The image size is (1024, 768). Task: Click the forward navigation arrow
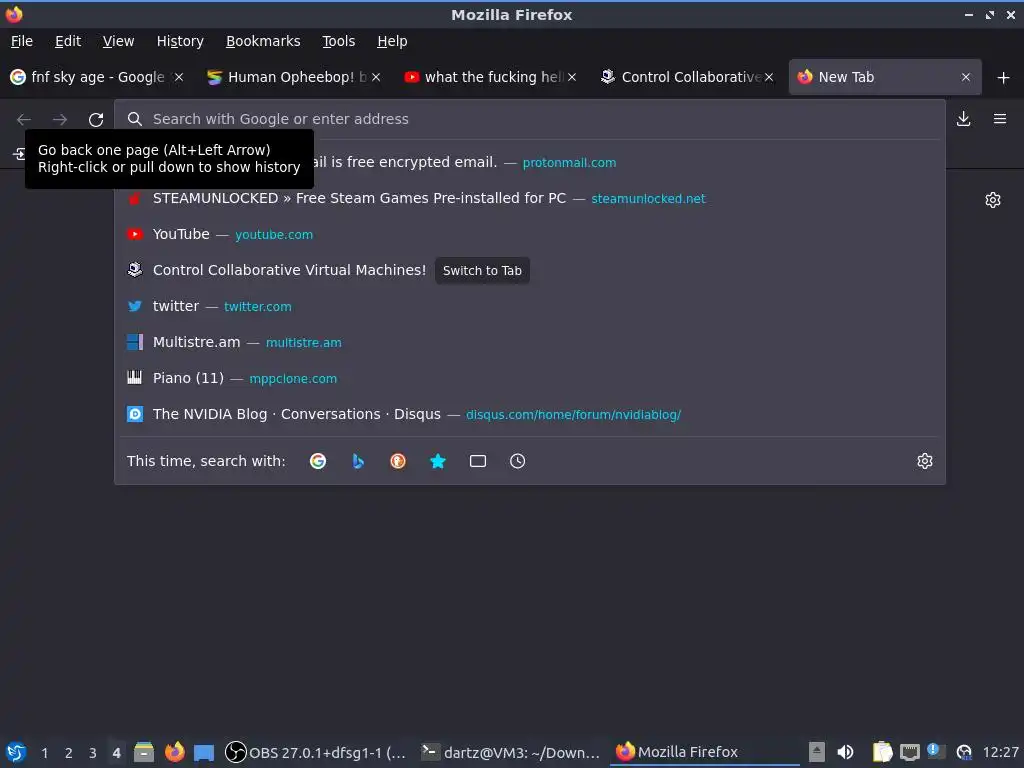click(x=59, y=120)
